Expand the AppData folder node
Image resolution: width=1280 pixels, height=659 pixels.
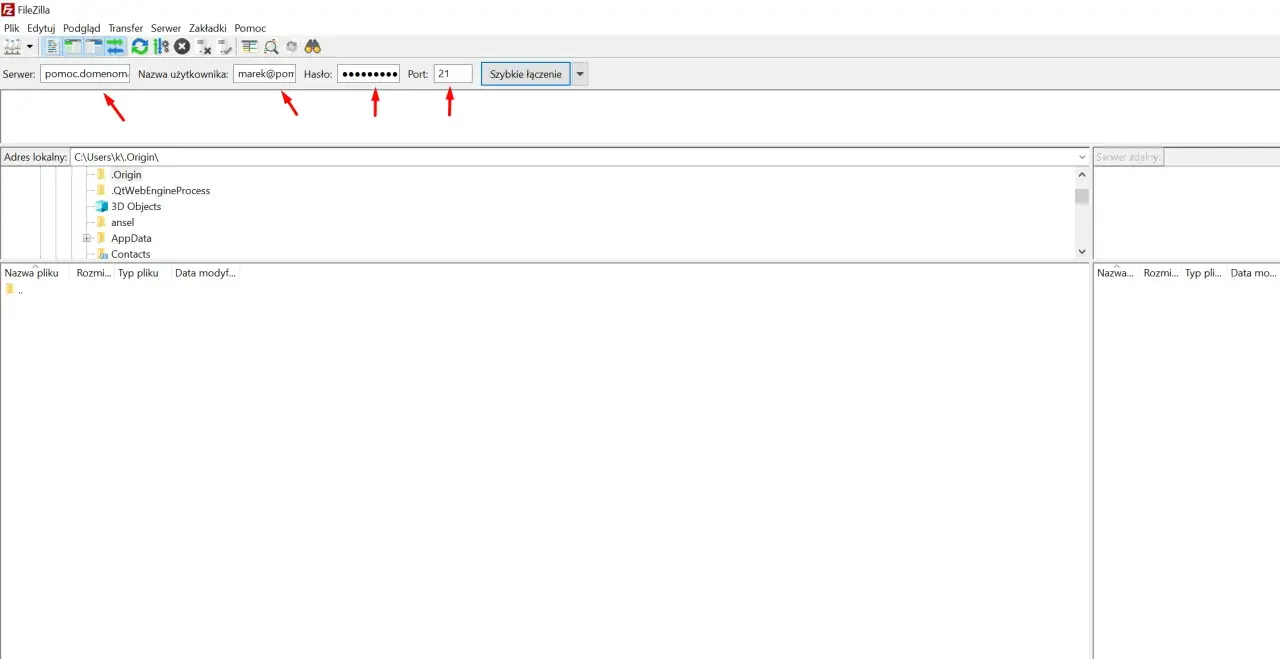87,238
